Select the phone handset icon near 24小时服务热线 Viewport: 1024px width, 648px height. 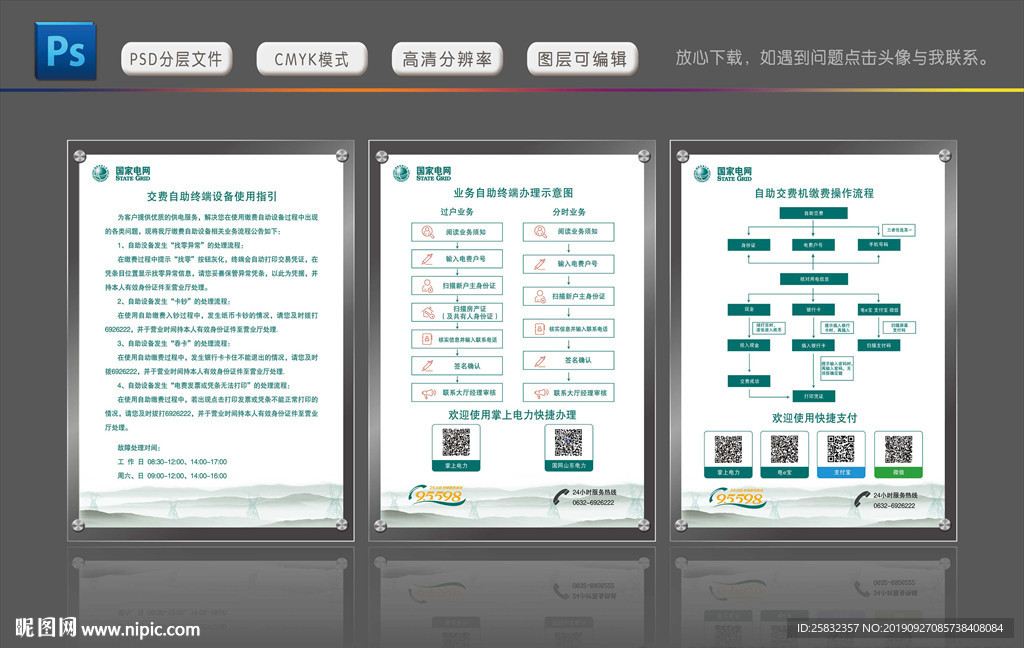tap(561, 496)
